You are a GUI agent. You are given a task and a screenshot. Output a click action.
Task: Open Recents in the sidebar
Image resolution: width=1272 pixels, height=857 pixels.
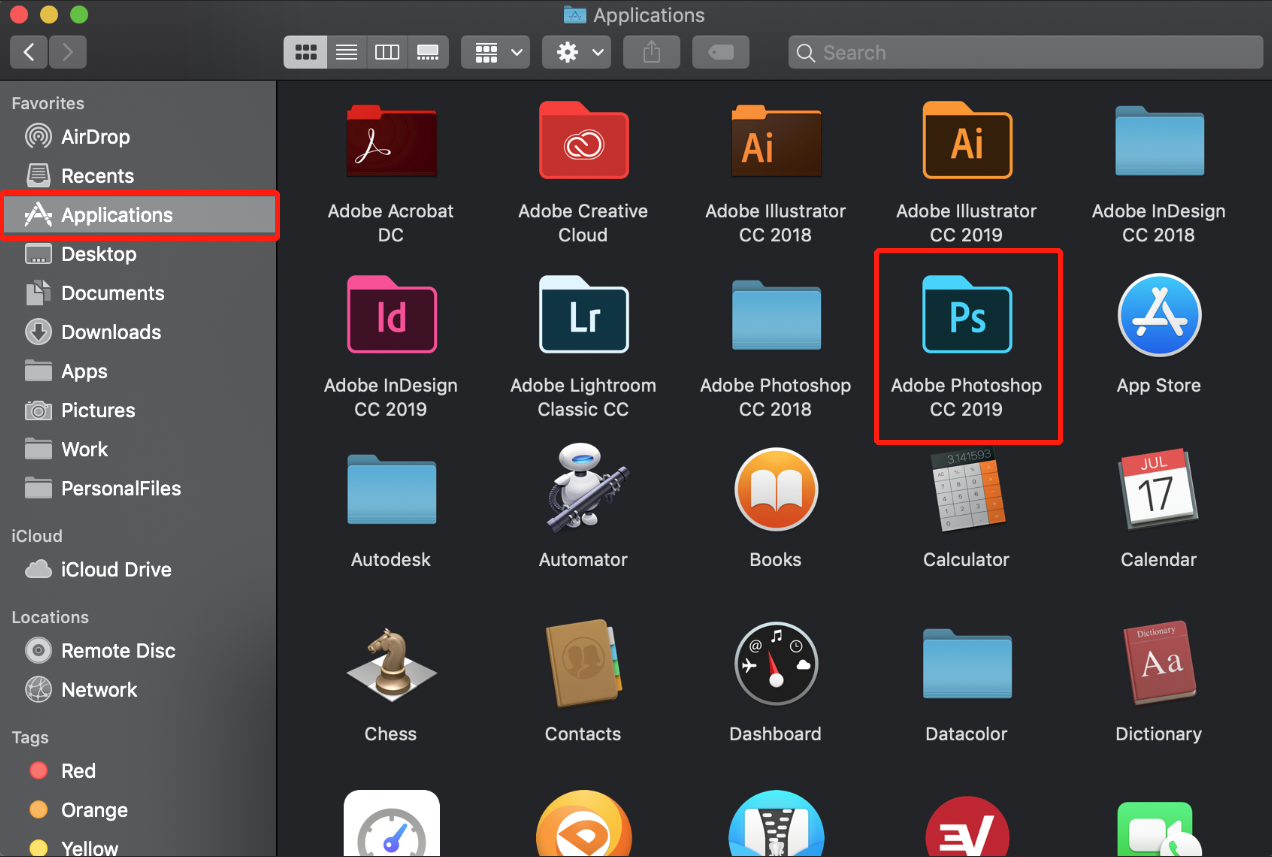[x=138, y=176]
